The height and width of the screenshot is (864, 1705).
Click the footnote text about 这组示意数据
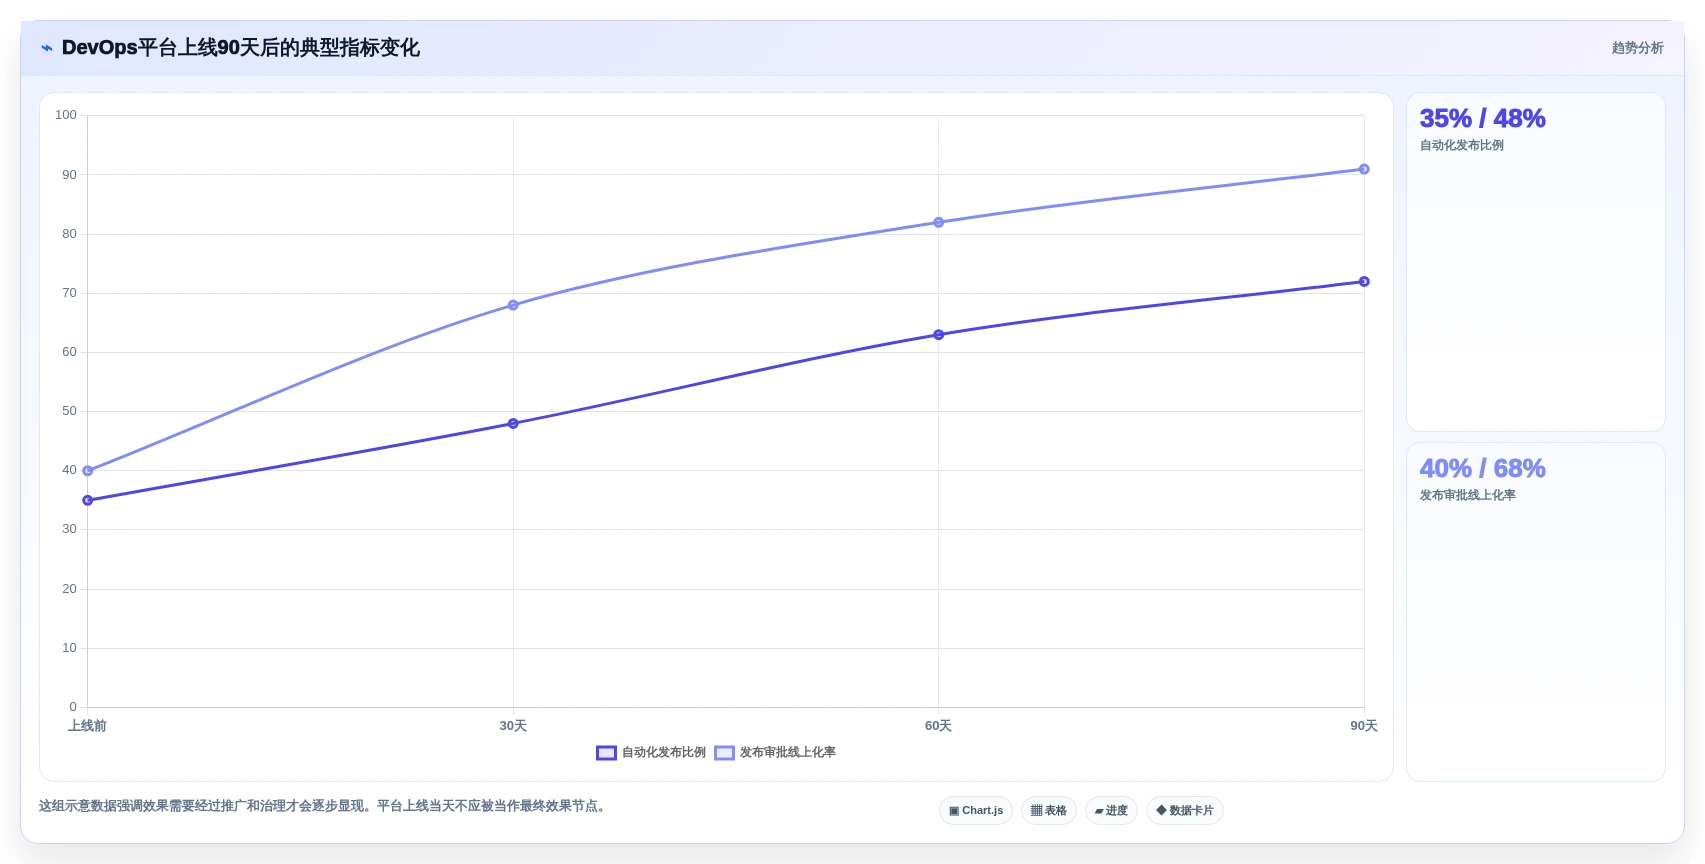coord(322,806)
